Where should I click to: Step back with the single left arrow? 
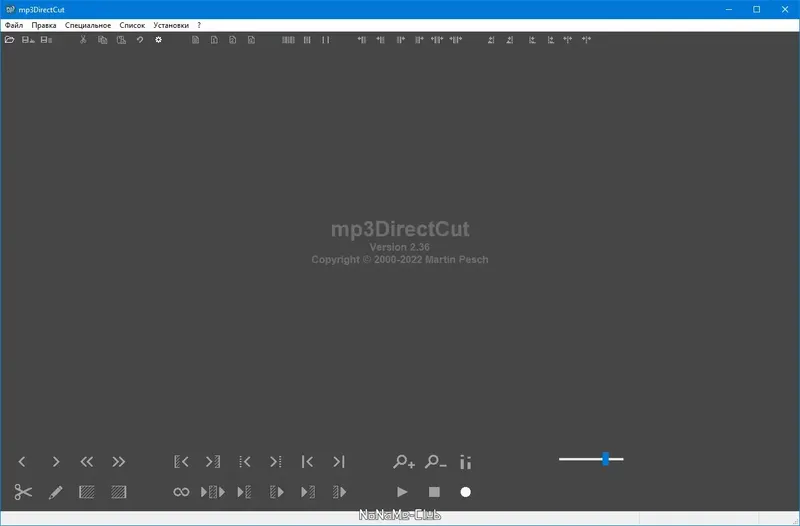tap(22, 462)
